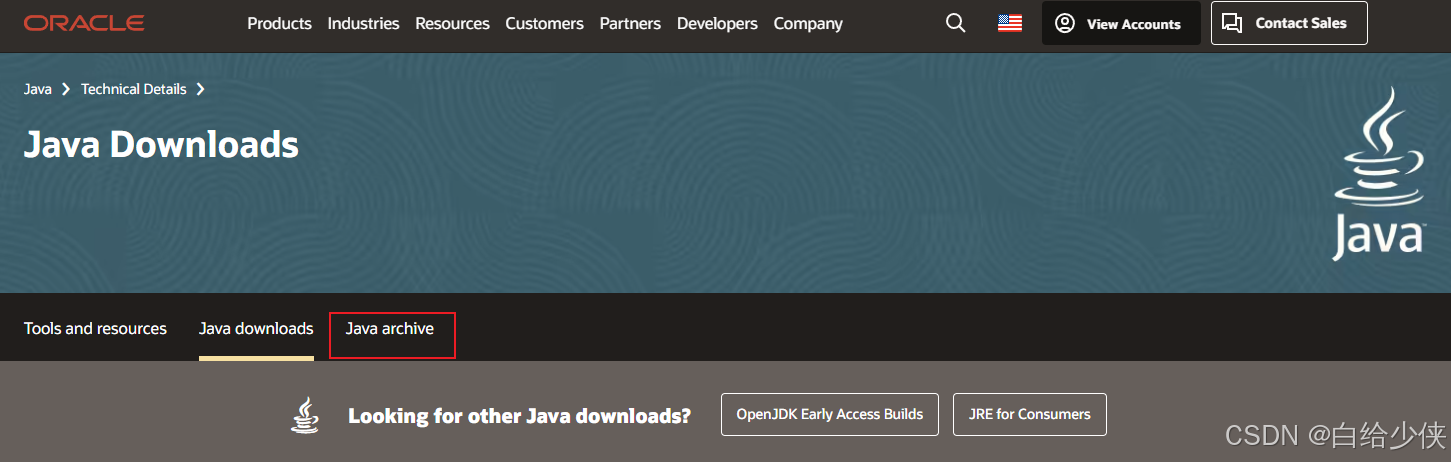Click the JRE for Consumers button
The image size is (1451, 462).
[1030, 414]
